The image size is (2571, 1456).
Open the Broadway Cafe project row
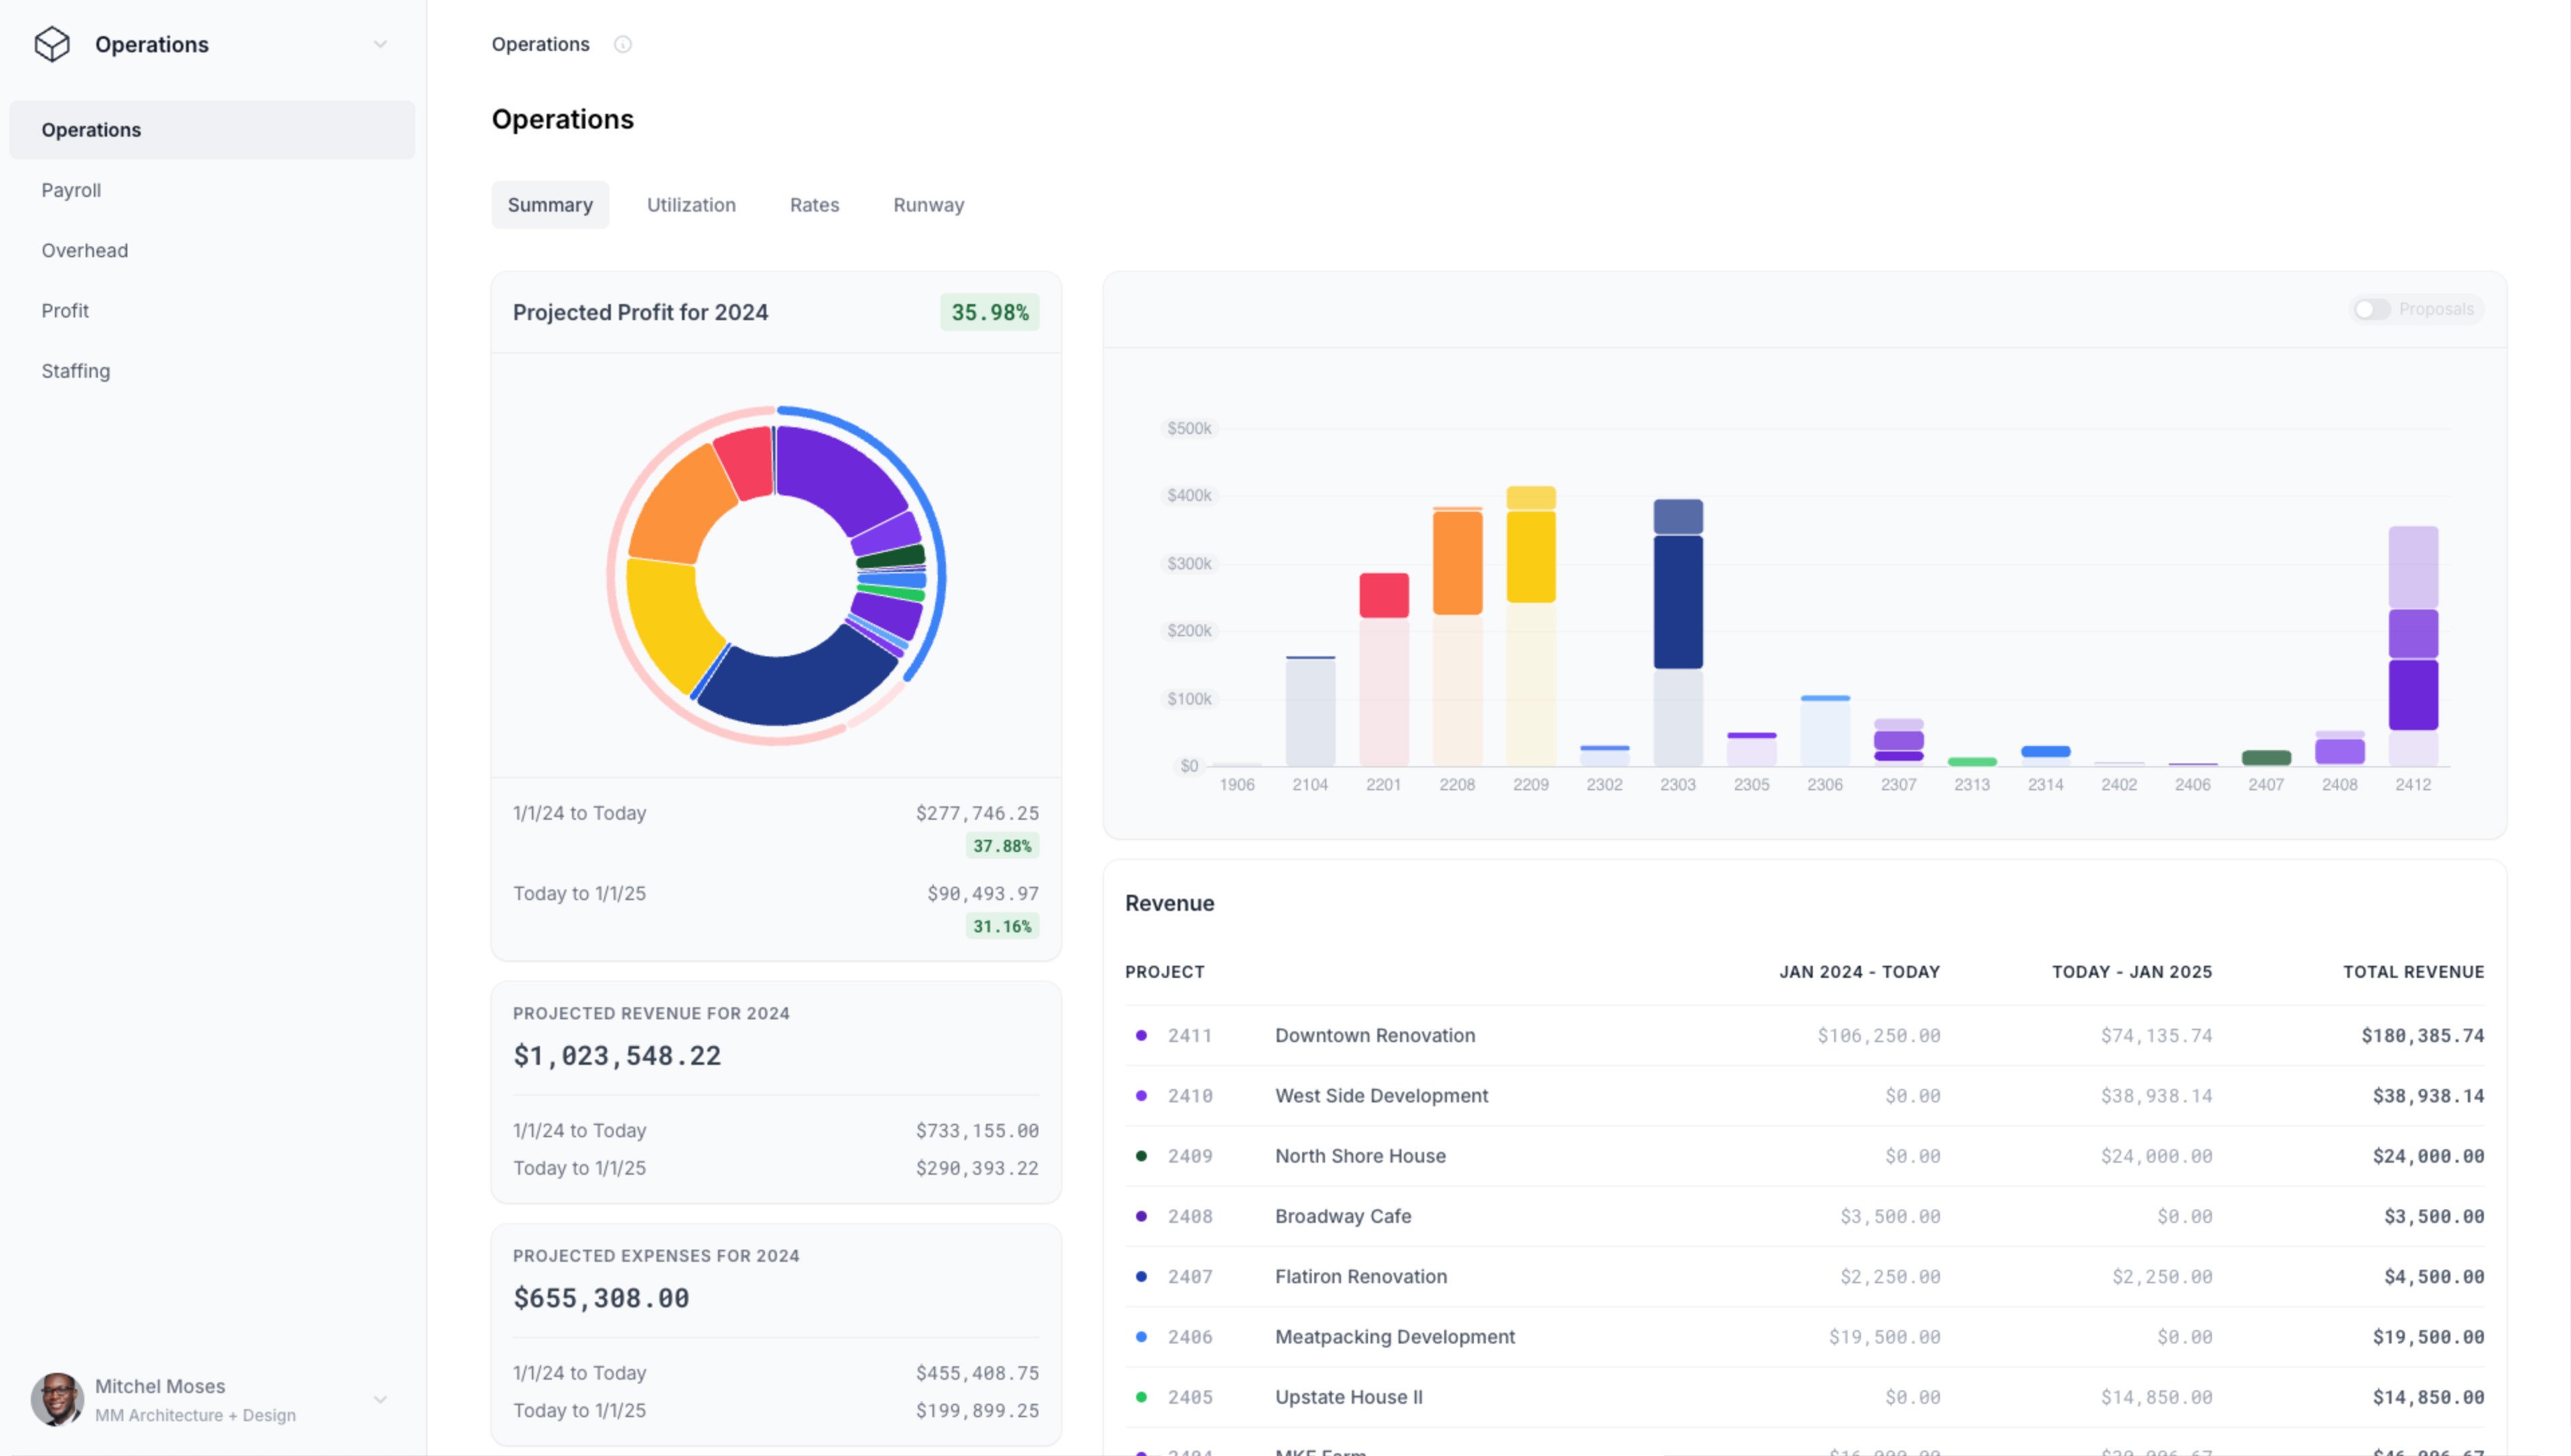point(1804,1217)
